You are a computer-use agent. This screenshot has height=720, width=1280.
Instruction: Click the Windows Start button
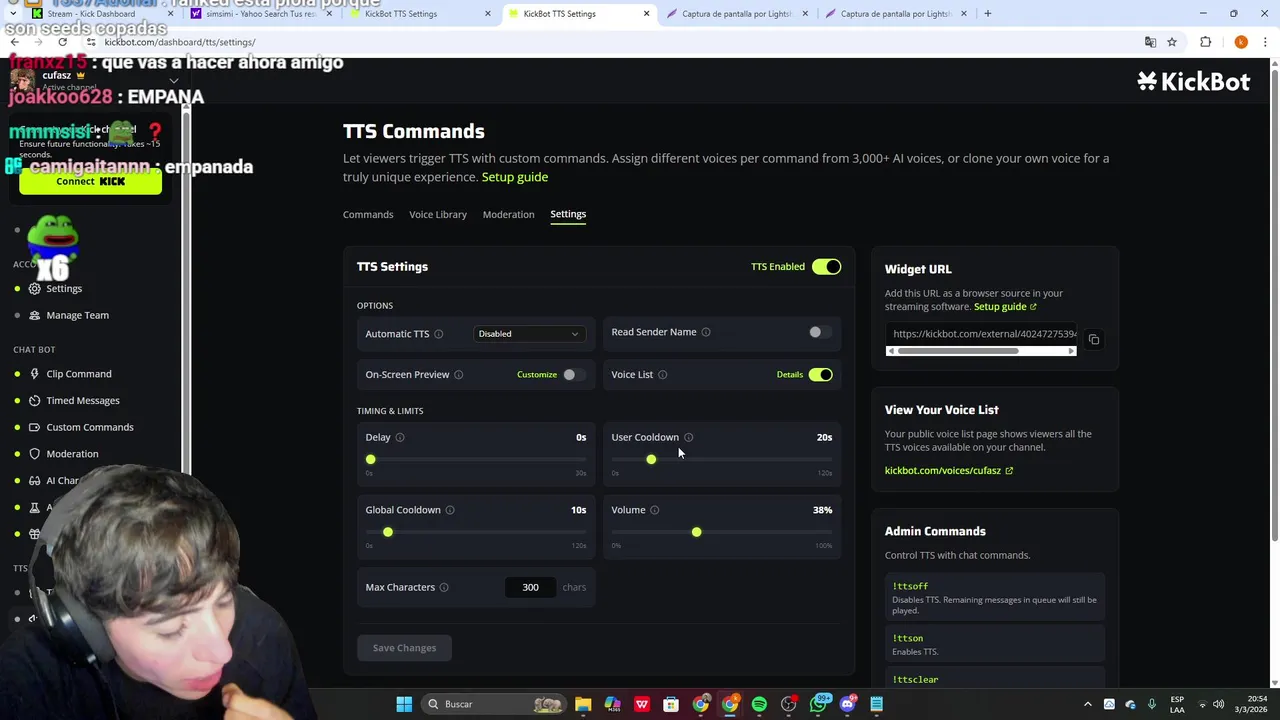[404, 704]
